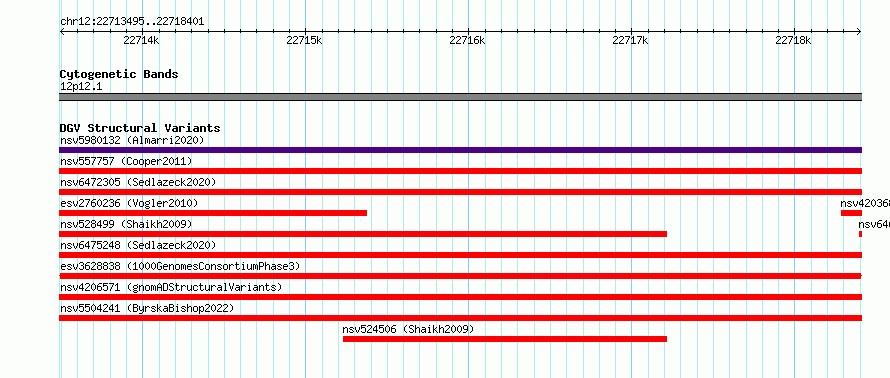Click the nsv6472305 (Sedlazeck2020) label
This screenshot has height=378, width=890.
138,182
